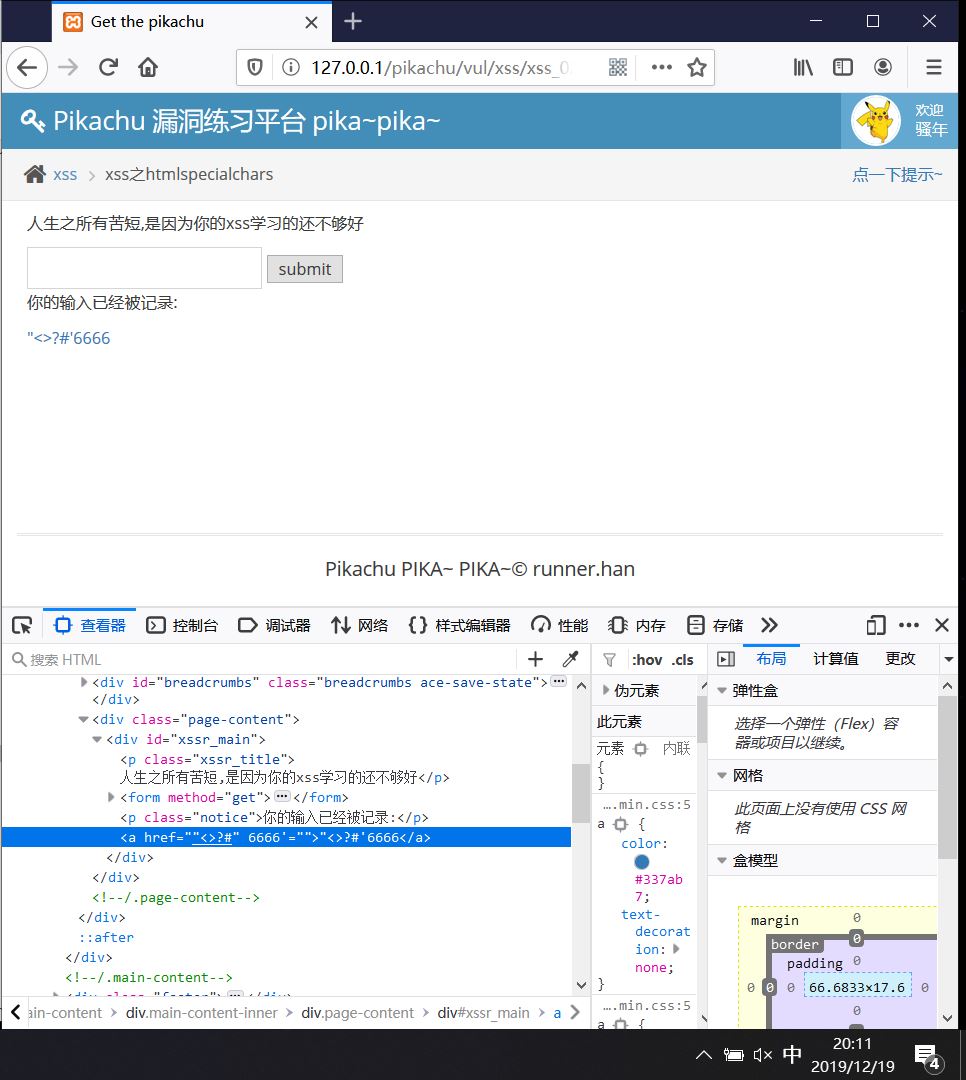Pick a color with the eyedropper
Image resolution: width=966 pixels, height=1080 pixels.
coord(571,659)
